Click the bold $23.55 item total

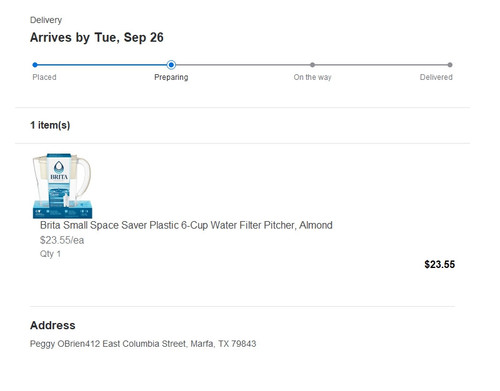point(440,264)
